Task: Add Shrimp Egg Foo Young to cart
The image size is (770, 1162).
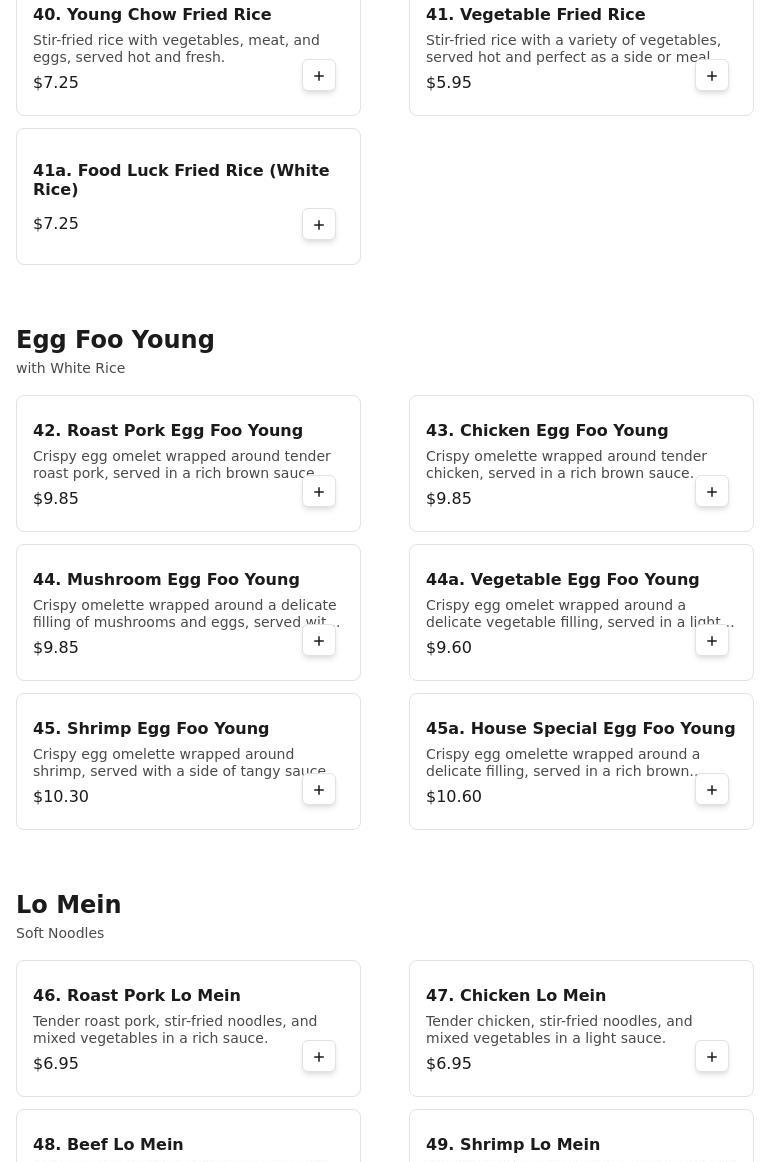Action: [x=319, y=790]
